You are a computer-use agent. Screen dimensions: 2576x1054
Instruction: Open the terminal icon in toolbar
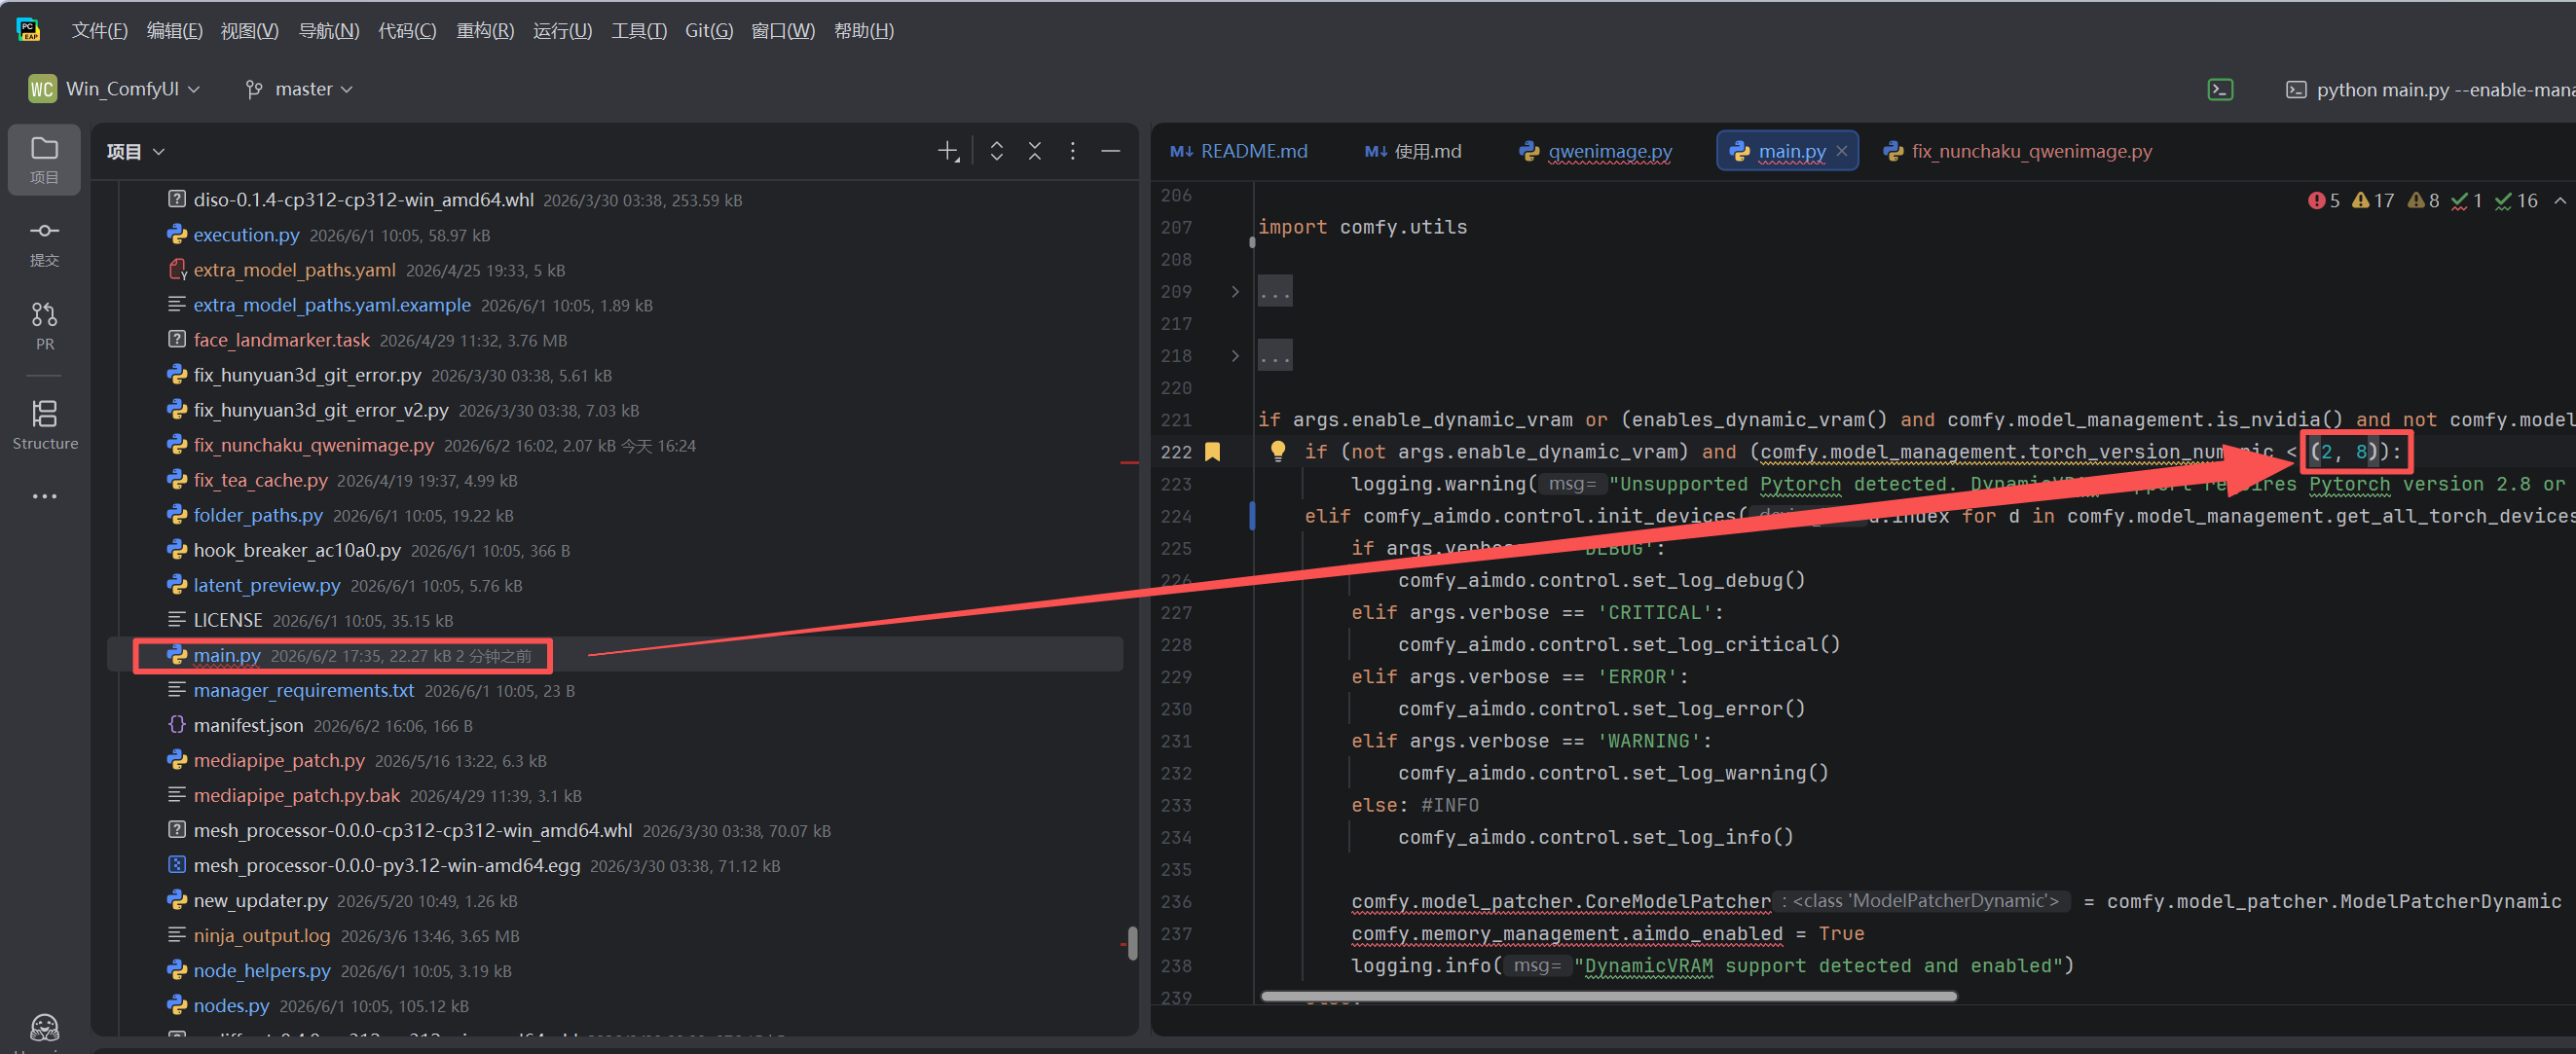[2220, 89]
